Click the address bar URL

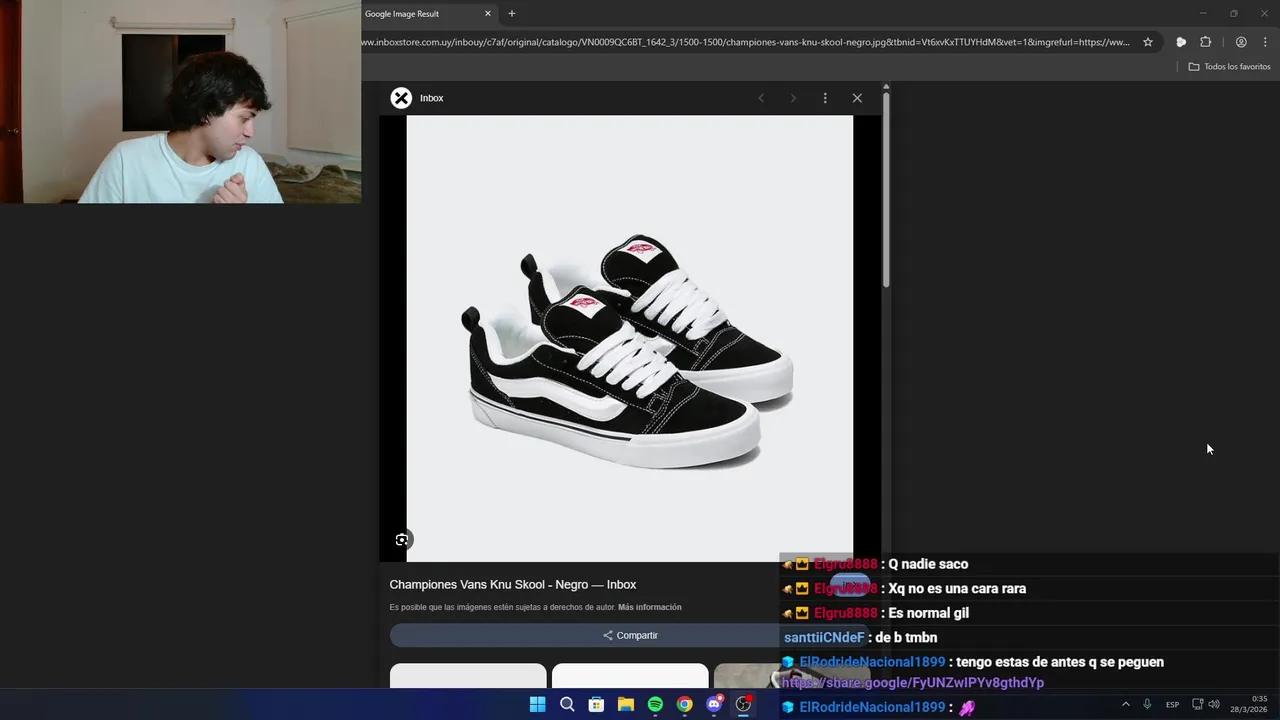[745, 42]
